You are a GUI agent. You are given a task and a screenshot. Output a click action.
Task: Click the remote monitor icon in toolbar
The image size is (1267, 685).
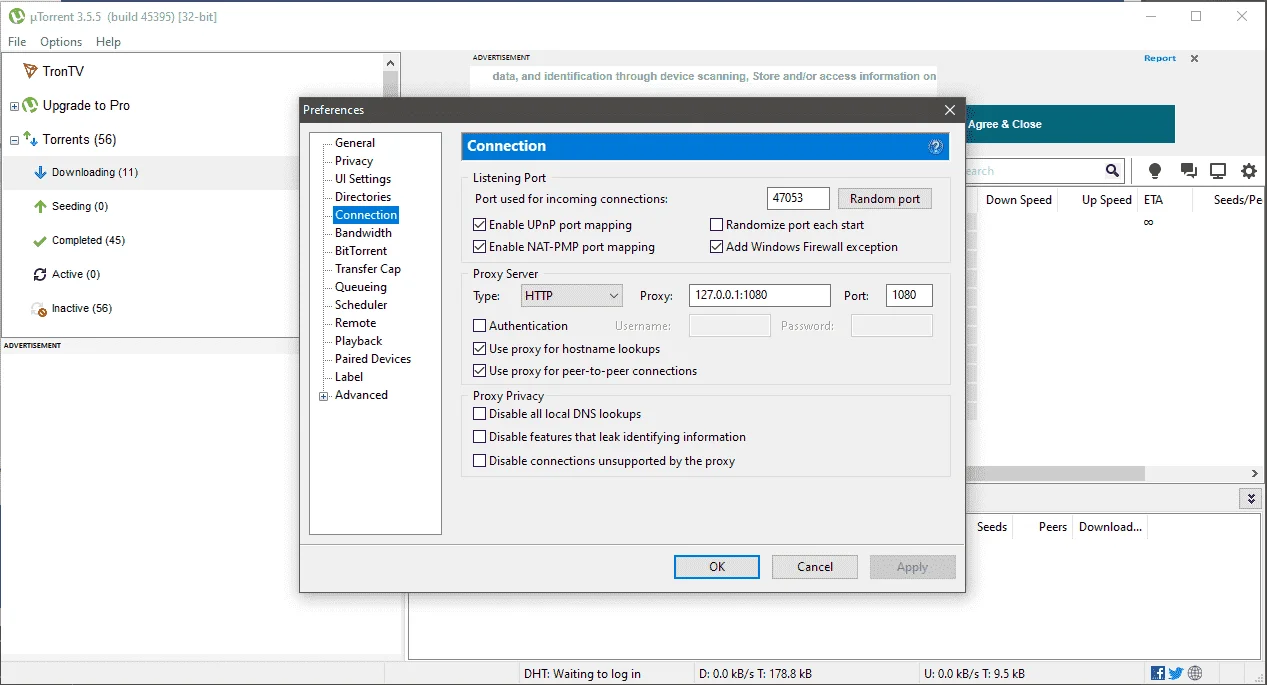tap(1218, 171)
